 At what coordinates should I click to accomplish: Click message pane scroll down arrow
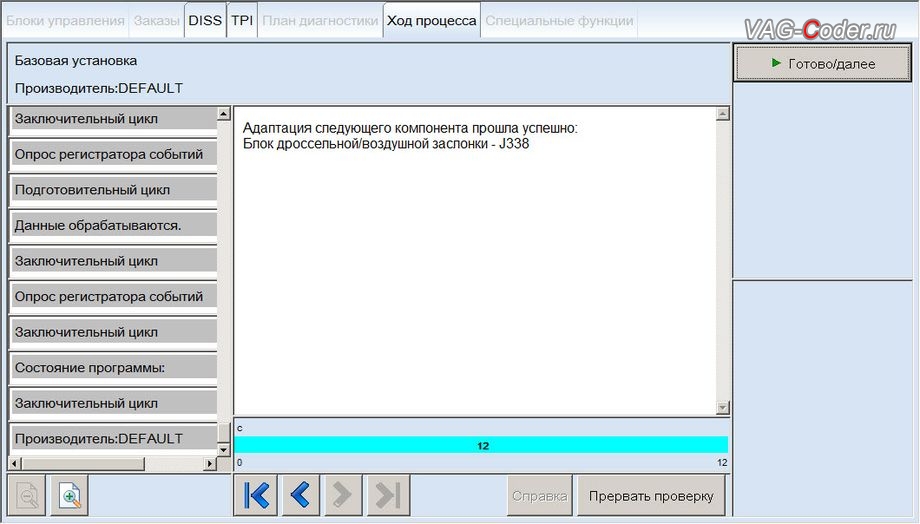coord(723,407)
